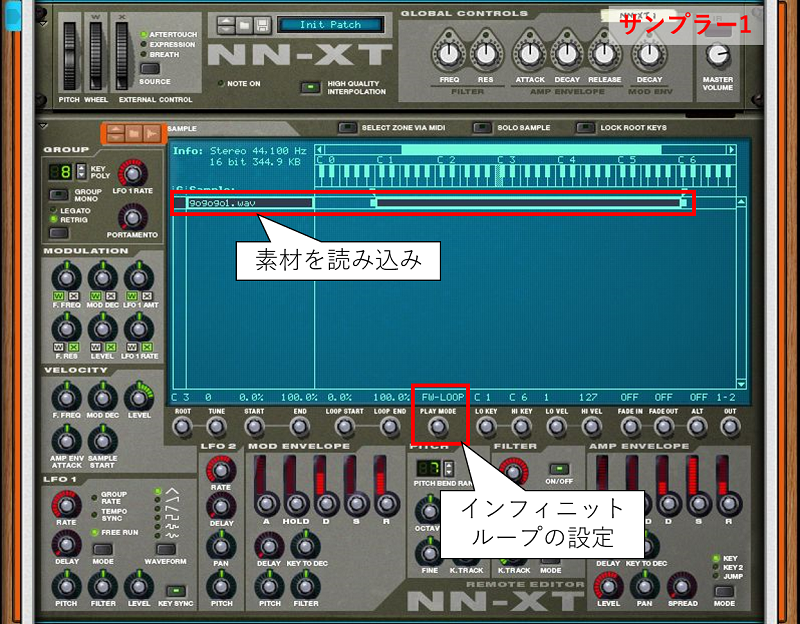Toggle Lock Root Keys button

[x=585, y=128]
